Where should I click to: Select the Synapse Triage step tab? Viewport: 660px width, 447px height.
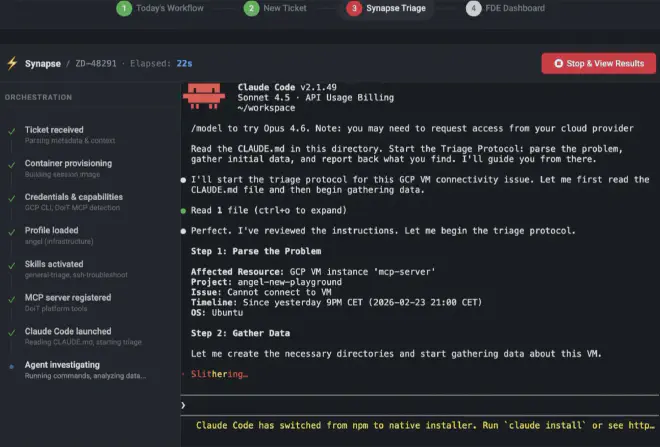[x=386, y=8]
